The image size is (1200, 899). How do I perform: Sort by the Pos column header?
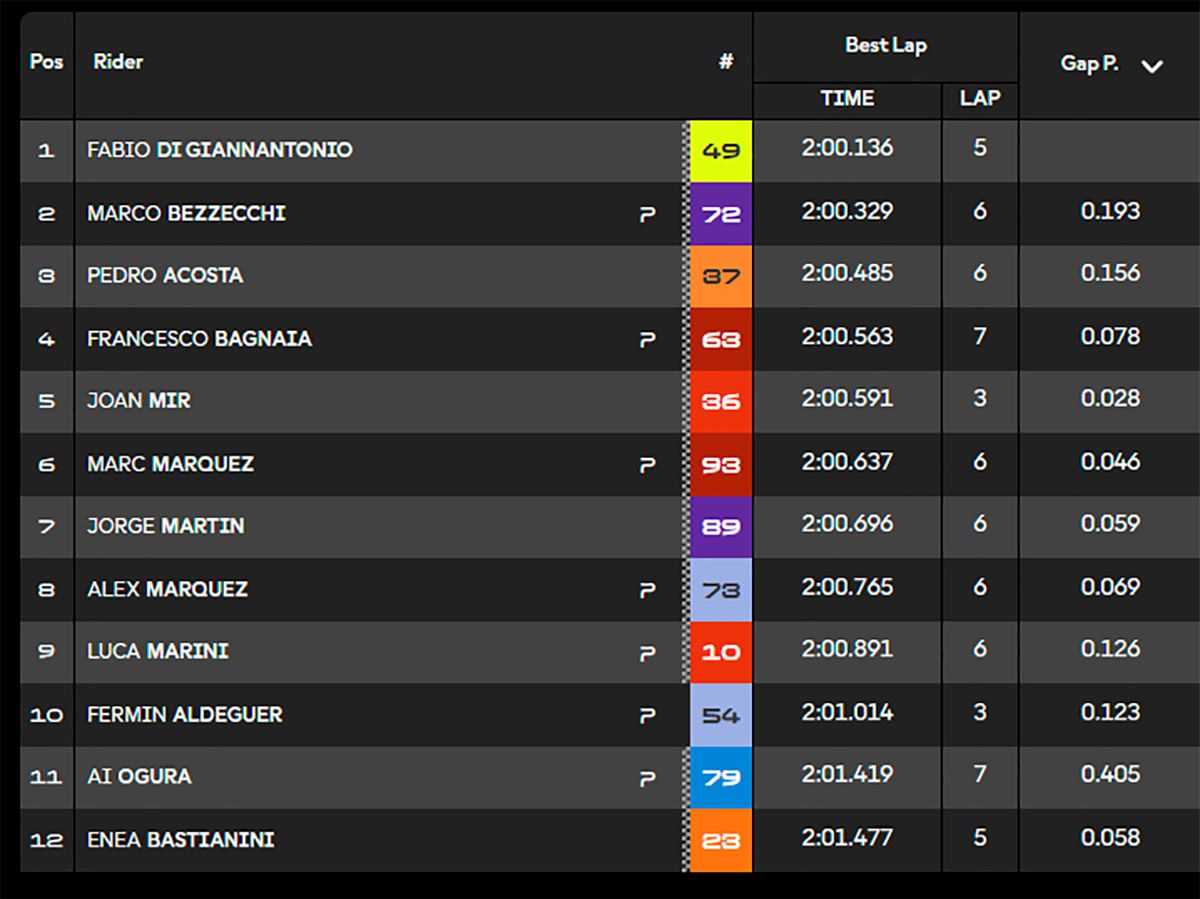pyautogui.click(x=46, y=62)
